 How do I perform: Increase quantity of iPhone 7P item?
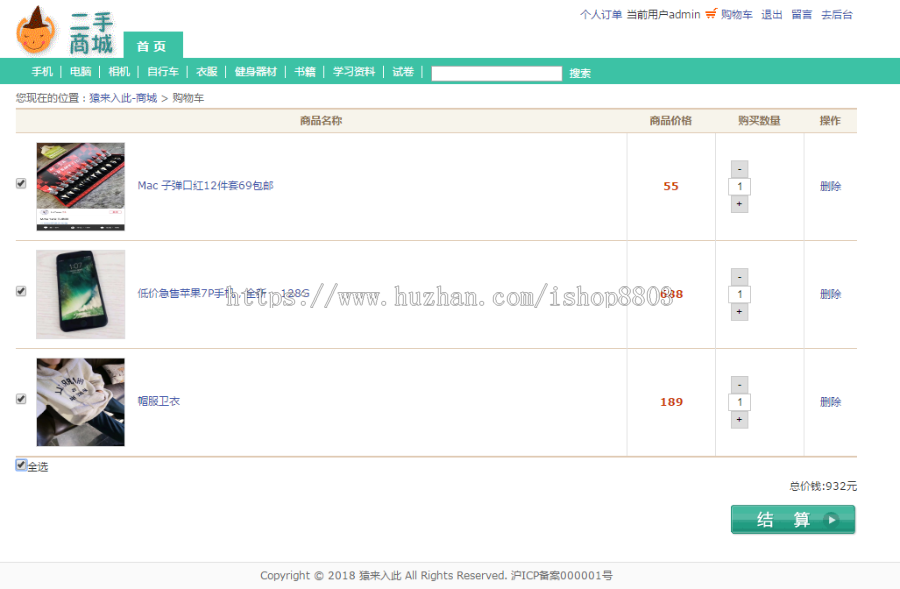(x=739, y=312)
